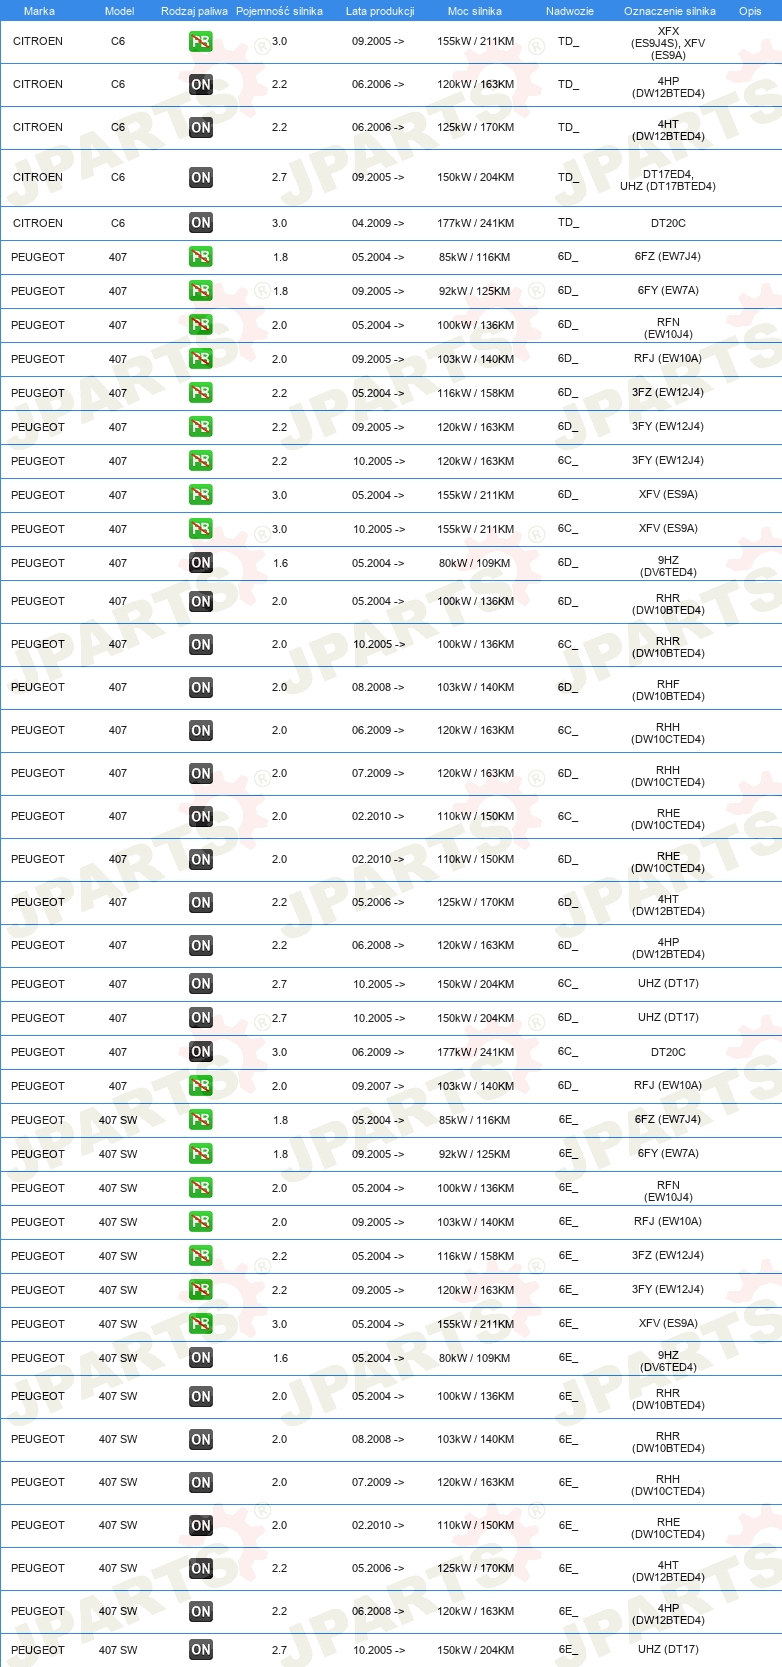Click the PB fuel icon in Peugeot 407 6D_ 3FZ (EW12J4) row
The width and height of the screenshot is (782, 1667).
click(201, 393)
